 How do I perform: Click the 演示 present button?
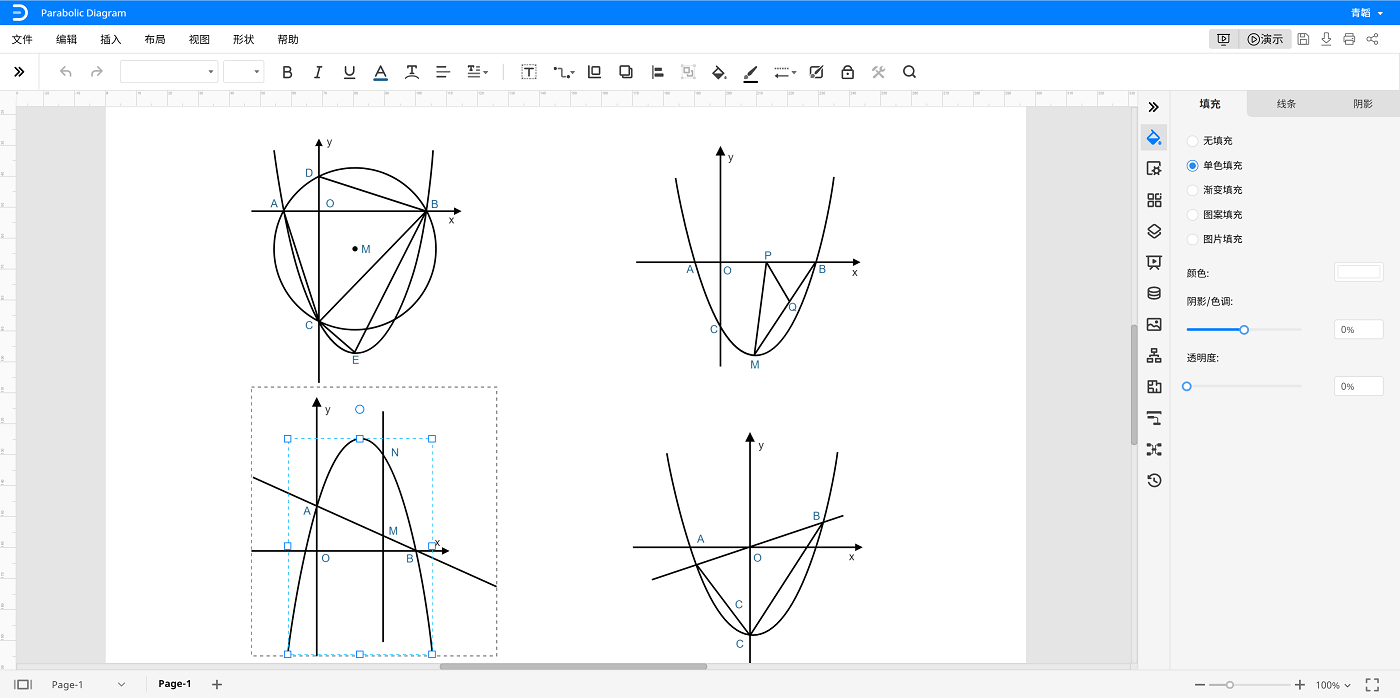click(1265, 39)
